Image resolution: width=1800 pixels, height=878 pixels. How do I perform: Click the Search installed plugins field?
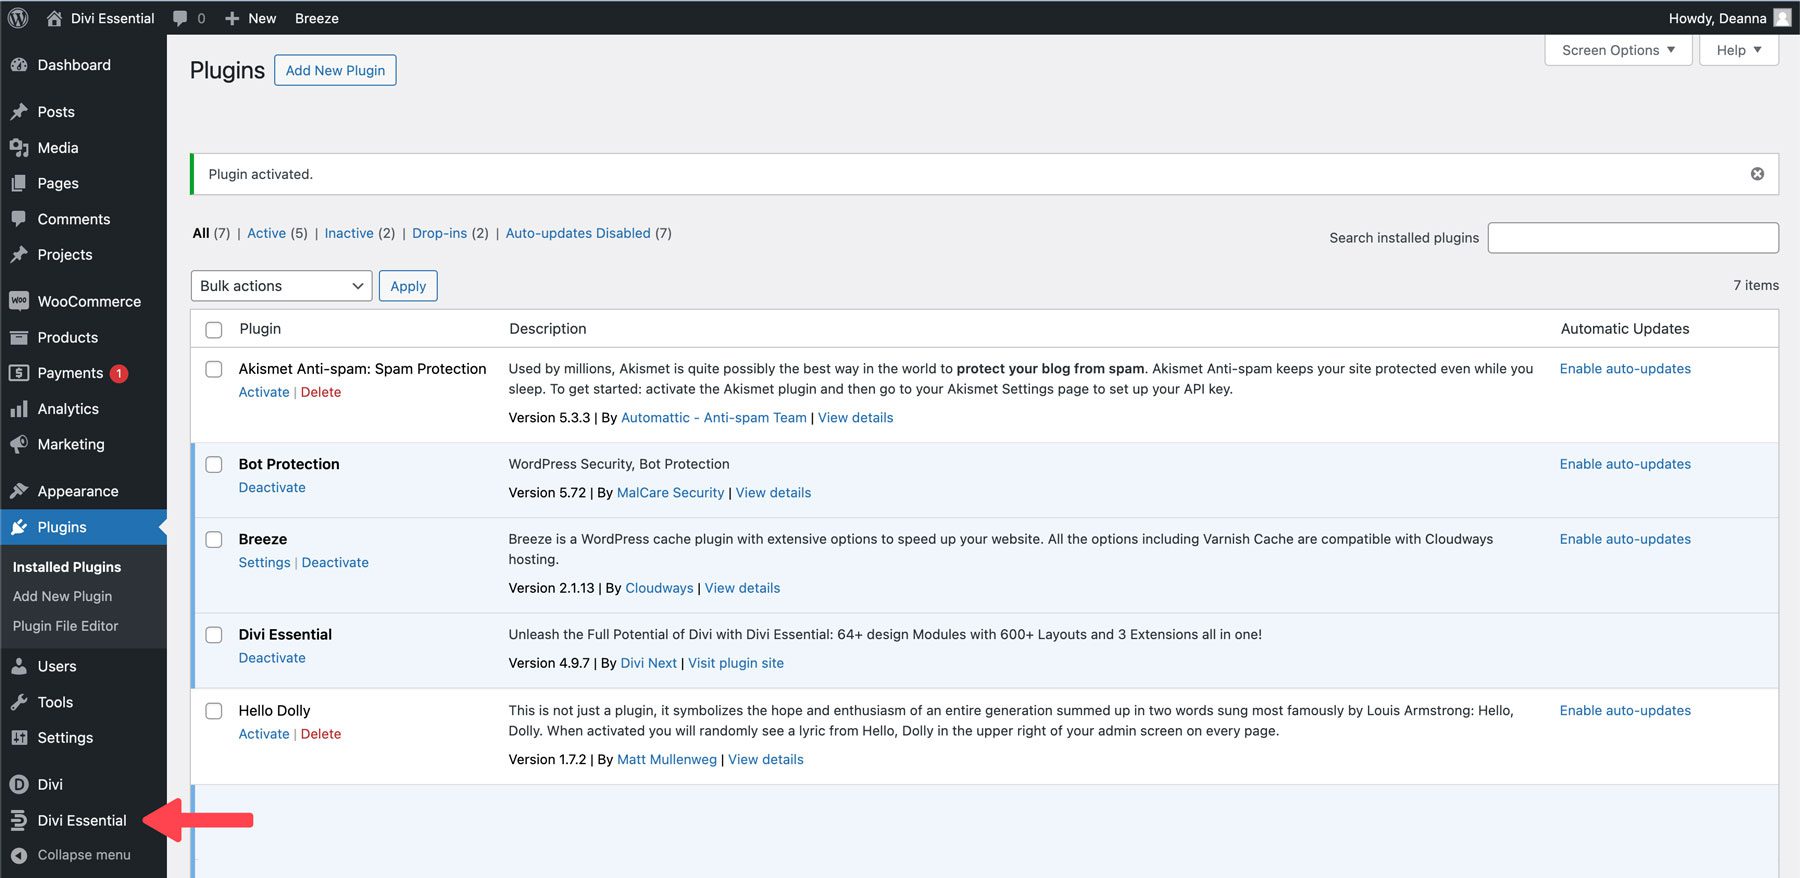1632,238
